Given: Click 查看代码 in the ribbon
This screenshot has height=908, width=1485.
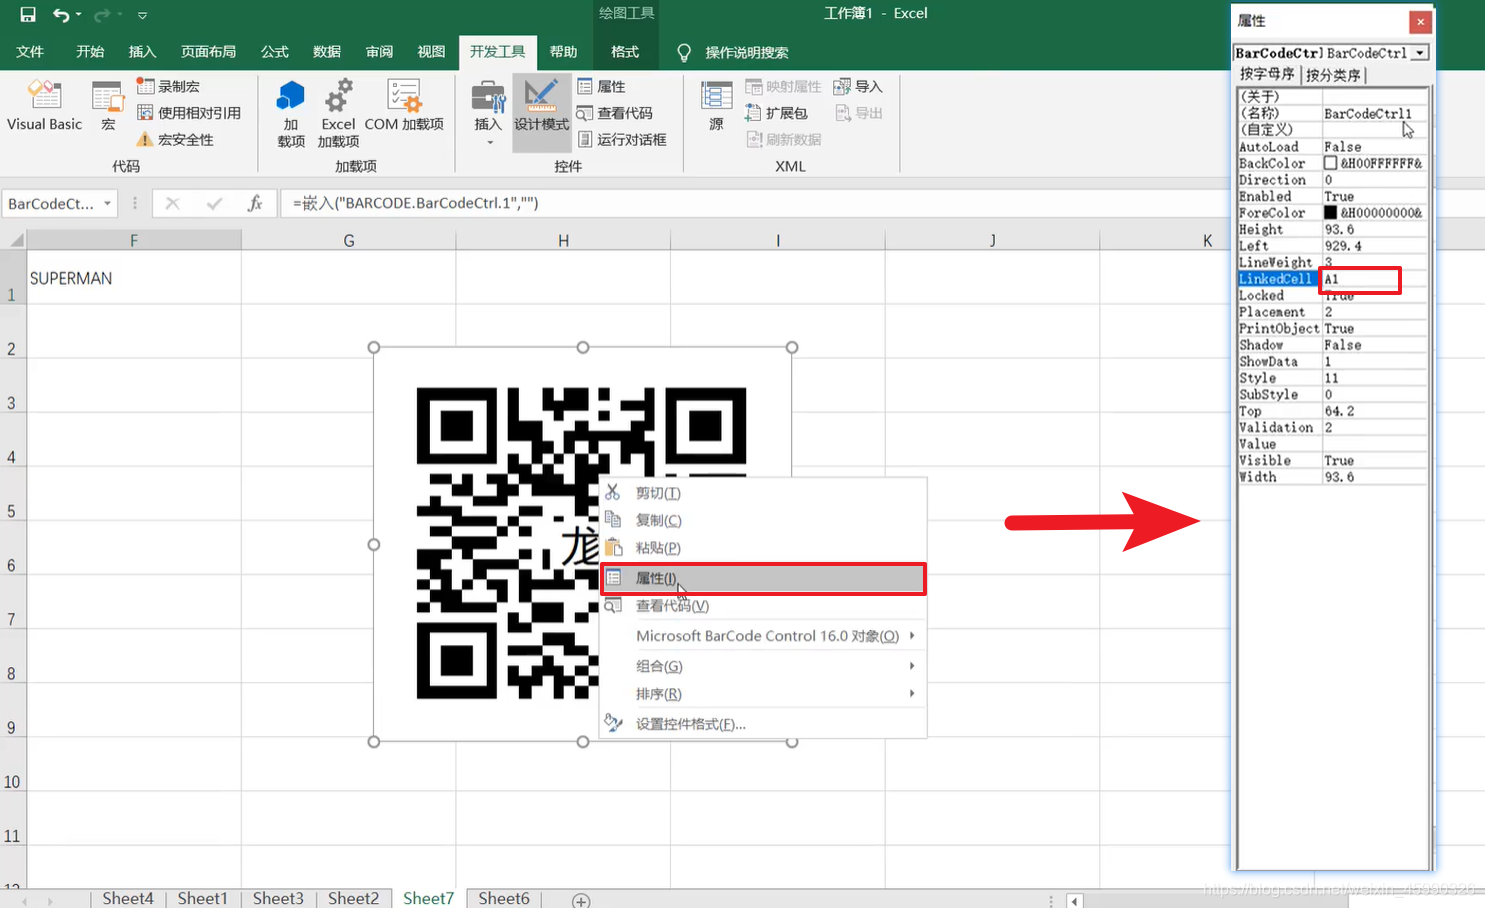Looking at the screenshot, I should click(x=615, y=113).
